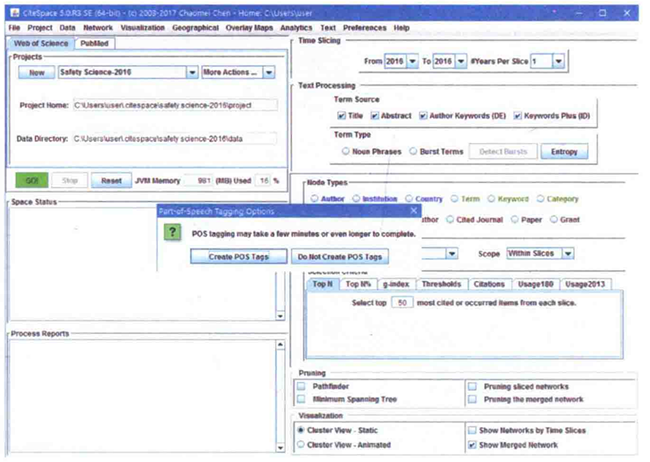Enable the Pathfinder pruning option
The height and width of the screenshot is (462, 650).
(303, 386)
